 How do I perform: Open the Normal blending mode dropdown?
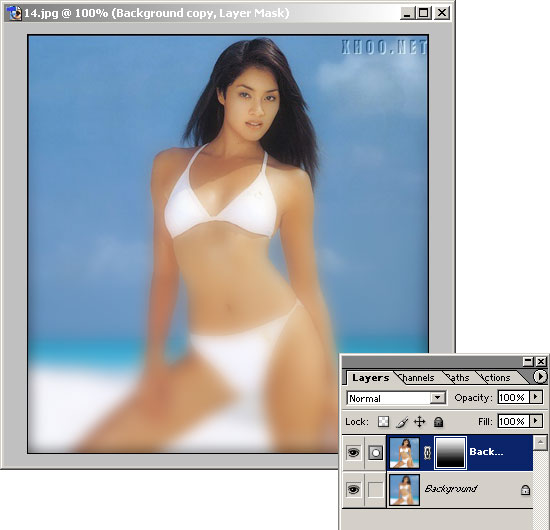click(396, 398)
